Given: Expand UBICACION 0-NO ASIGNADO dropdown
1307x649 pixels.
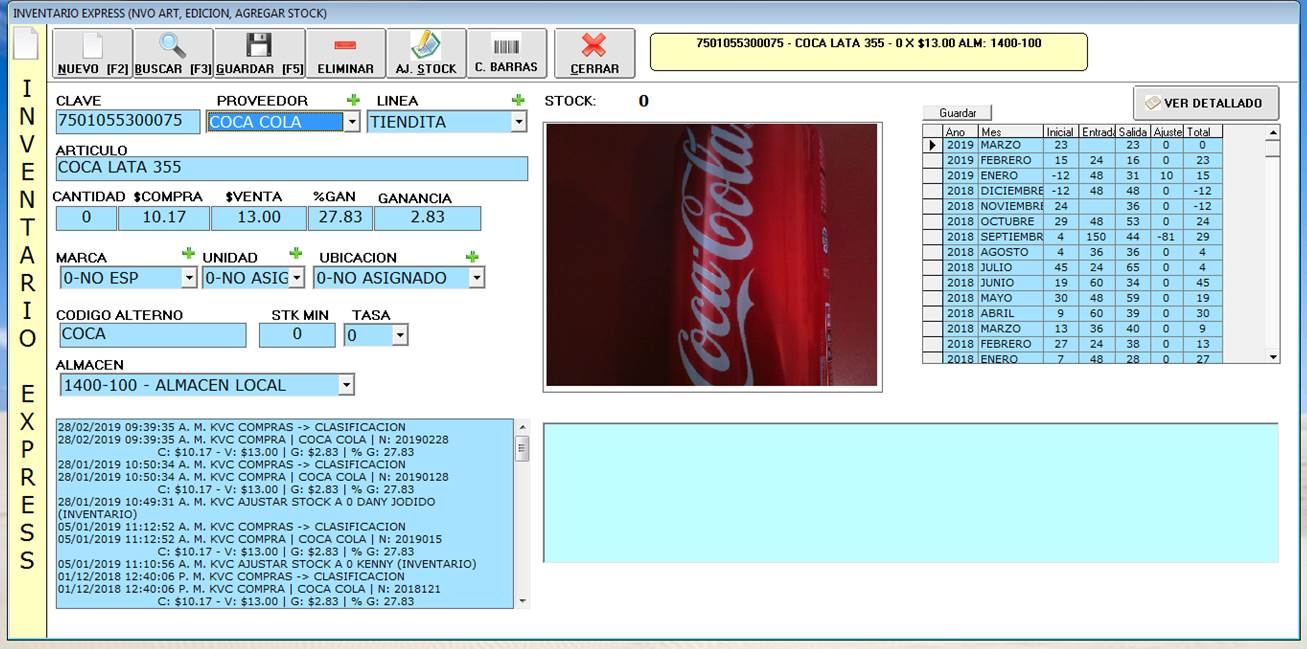Looking at the screenshot, I should pos(476,278).
